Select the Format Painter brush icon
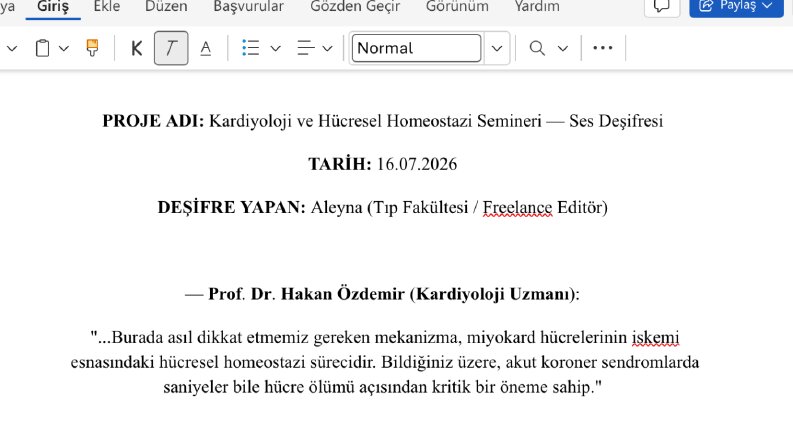The image size is (793, 446). point(92,48)
